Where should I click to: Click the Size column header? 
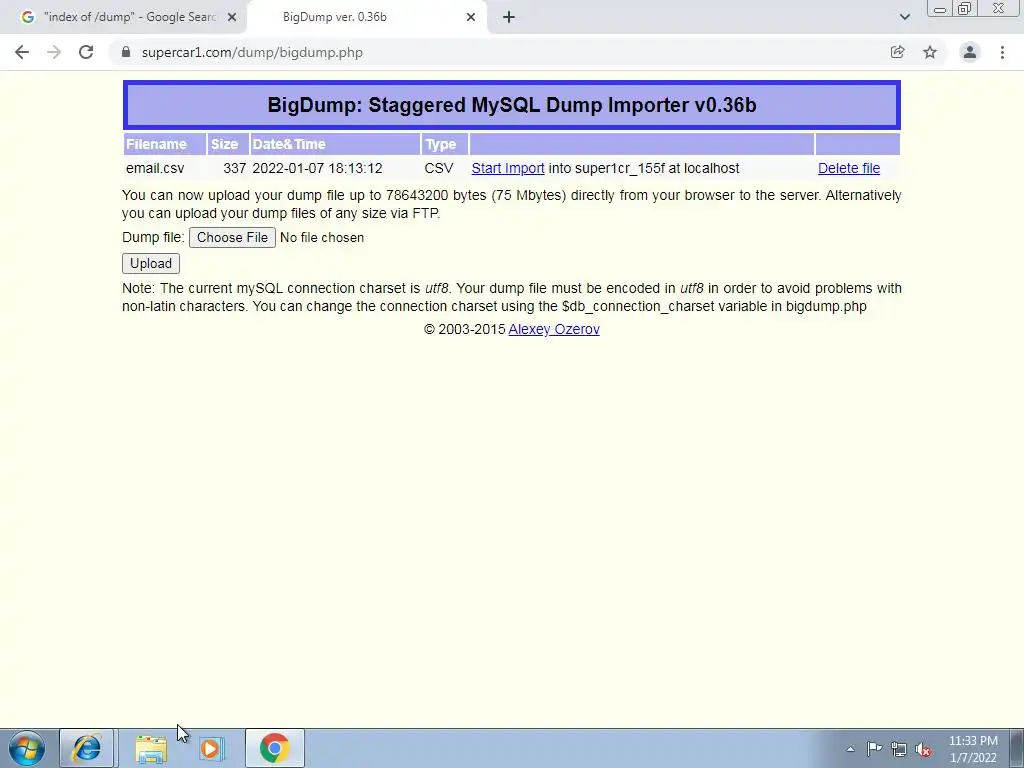229,144
